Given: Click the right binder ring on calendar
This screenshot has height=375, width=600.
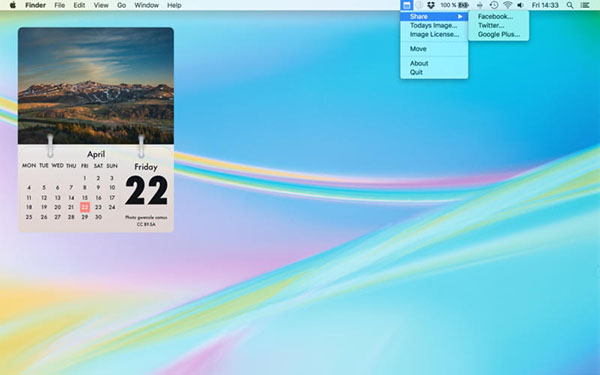Looking at the screenshot, I should tap(141, 146).
